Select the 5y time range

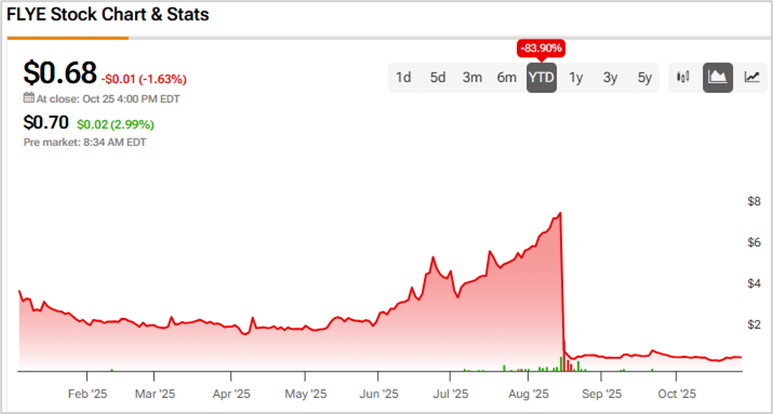tap(645, 77)
